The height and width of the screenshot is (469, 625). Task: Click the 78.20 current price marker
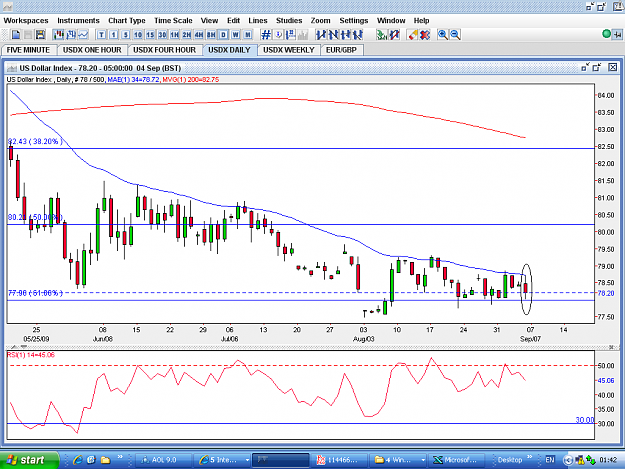606,293
